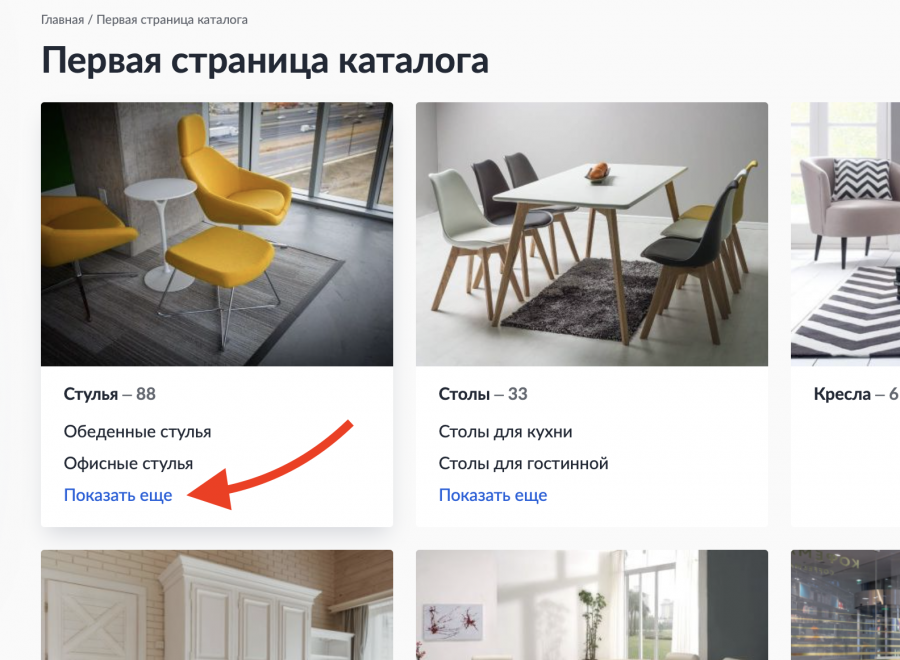The width and height of the screenshot is (900, 660).
Task: Click the count 88 beside Стулья
Action: click(x=146, y=394)
